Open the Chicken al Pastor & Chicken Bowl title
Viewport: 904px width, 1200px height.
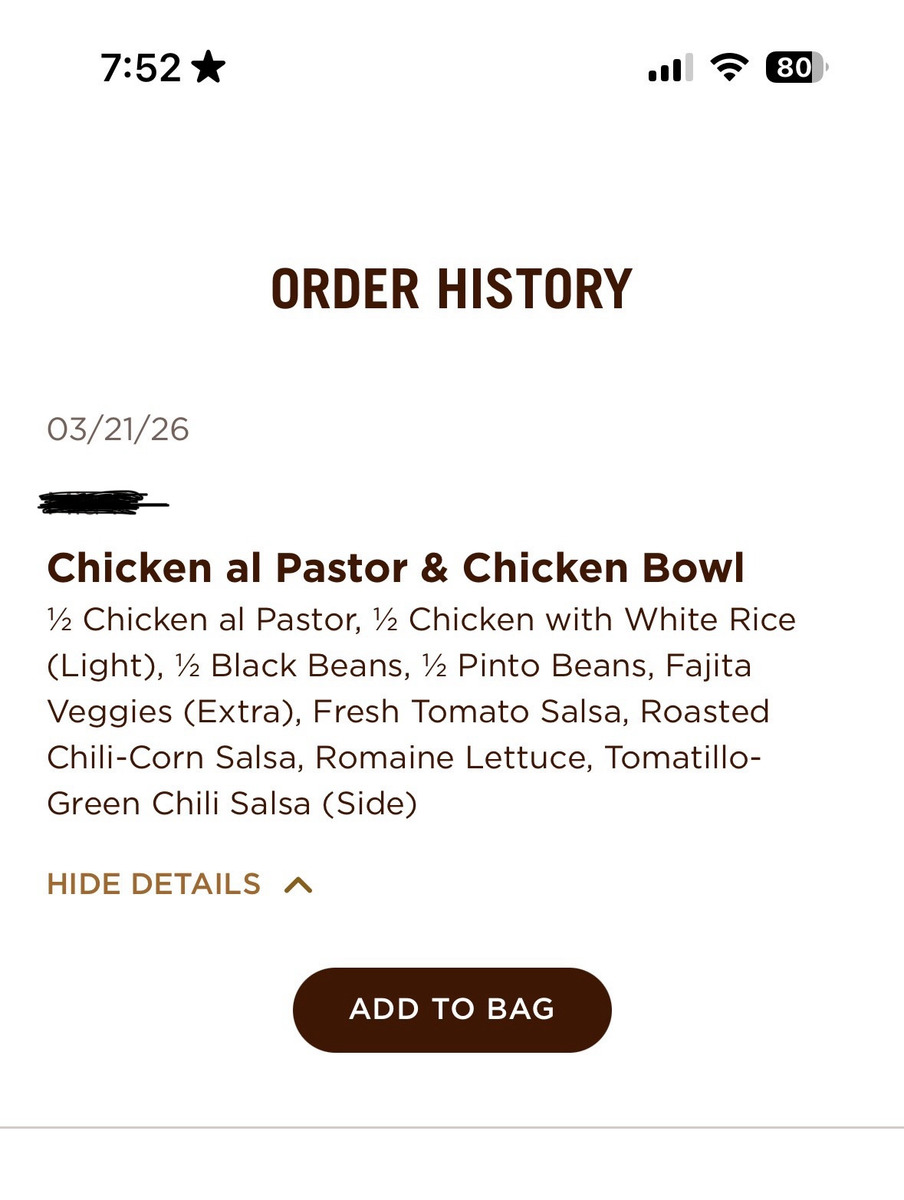(x=396, y=568)
